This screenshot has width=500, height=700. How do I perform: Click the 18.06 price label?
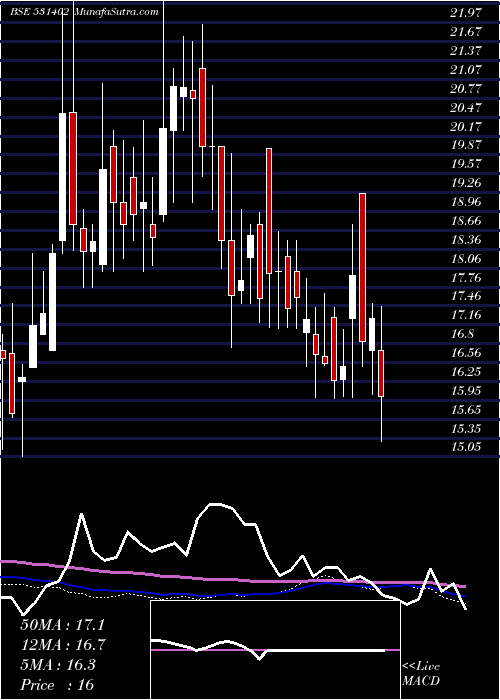(x=466, y=259)
